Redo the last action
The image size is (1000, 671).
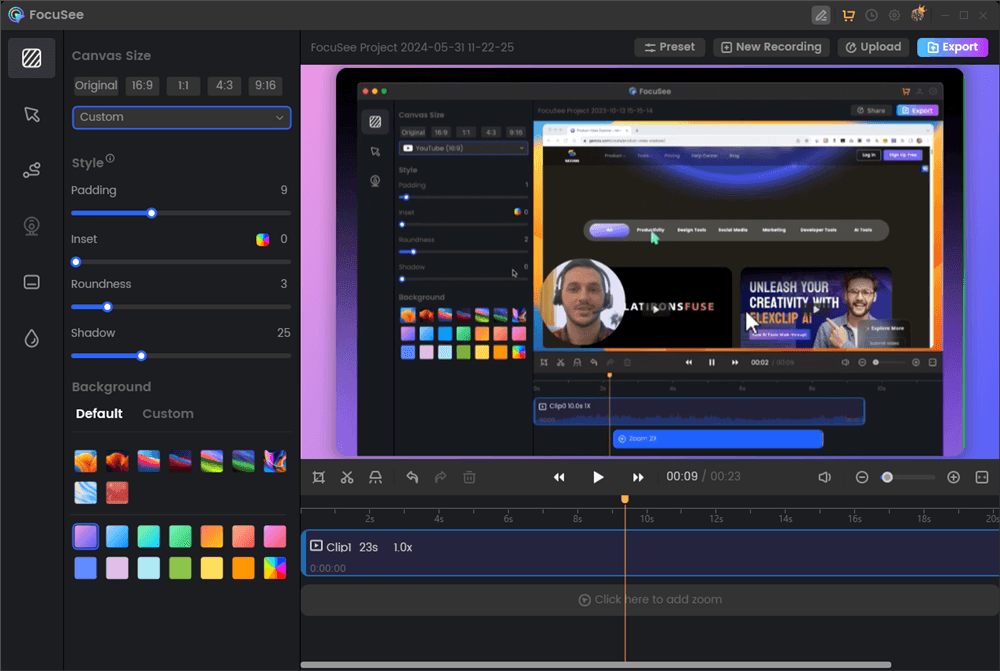[441, 477]
